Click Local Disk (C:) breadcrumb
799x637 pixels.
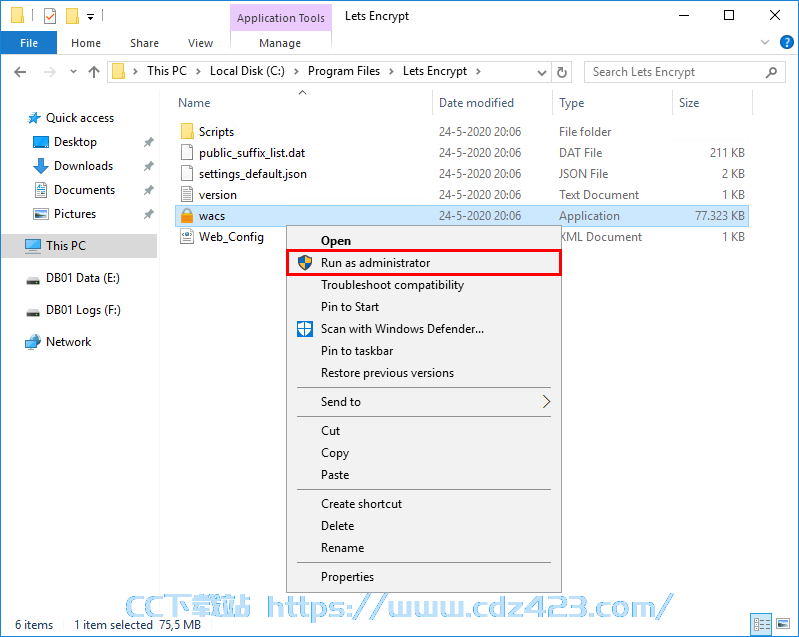pos(247,71)
